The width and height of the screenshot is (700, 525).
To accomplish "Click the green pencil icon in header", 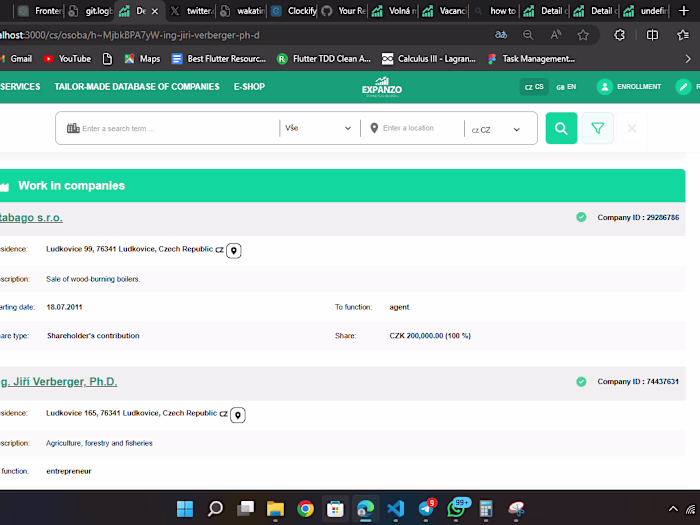I will tap(683, 87).
